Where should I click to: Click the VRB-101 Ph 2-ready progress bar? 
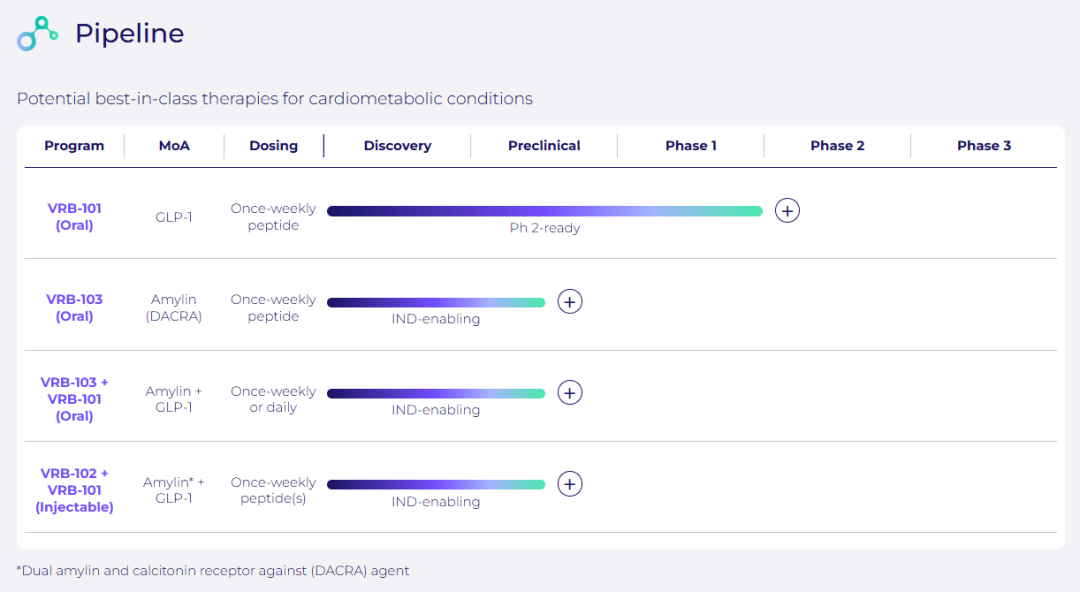click(544, 211)
